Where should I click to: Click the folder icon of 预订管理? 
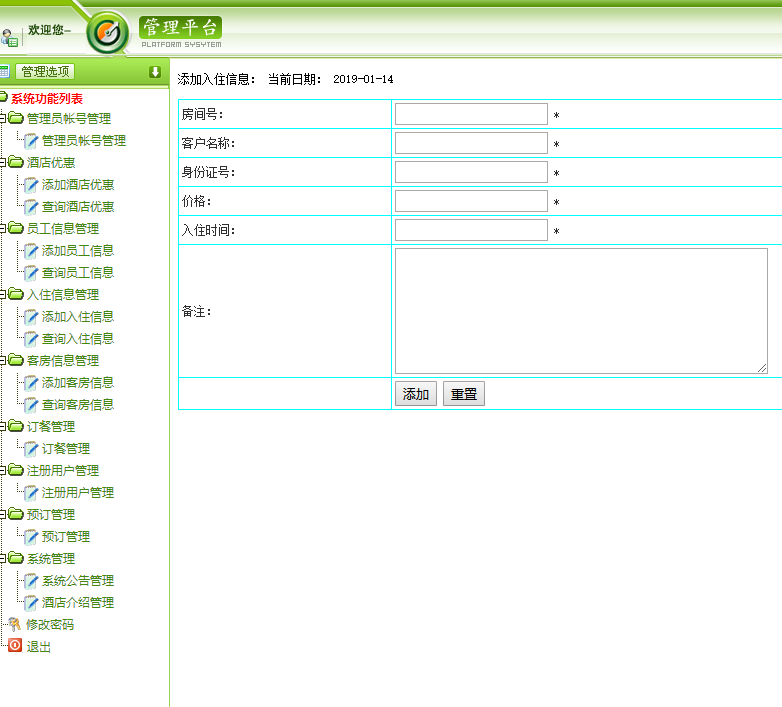click(x=15, y=514)
